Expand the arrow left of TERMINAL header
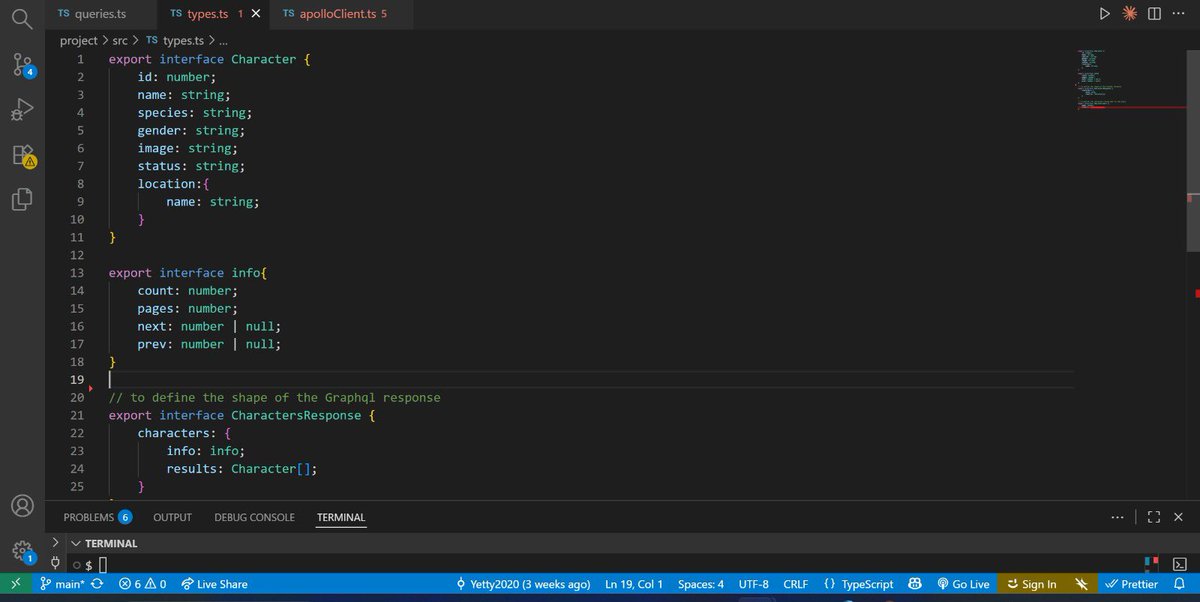This screenshot has width=1200, height=602. [55, 543]
